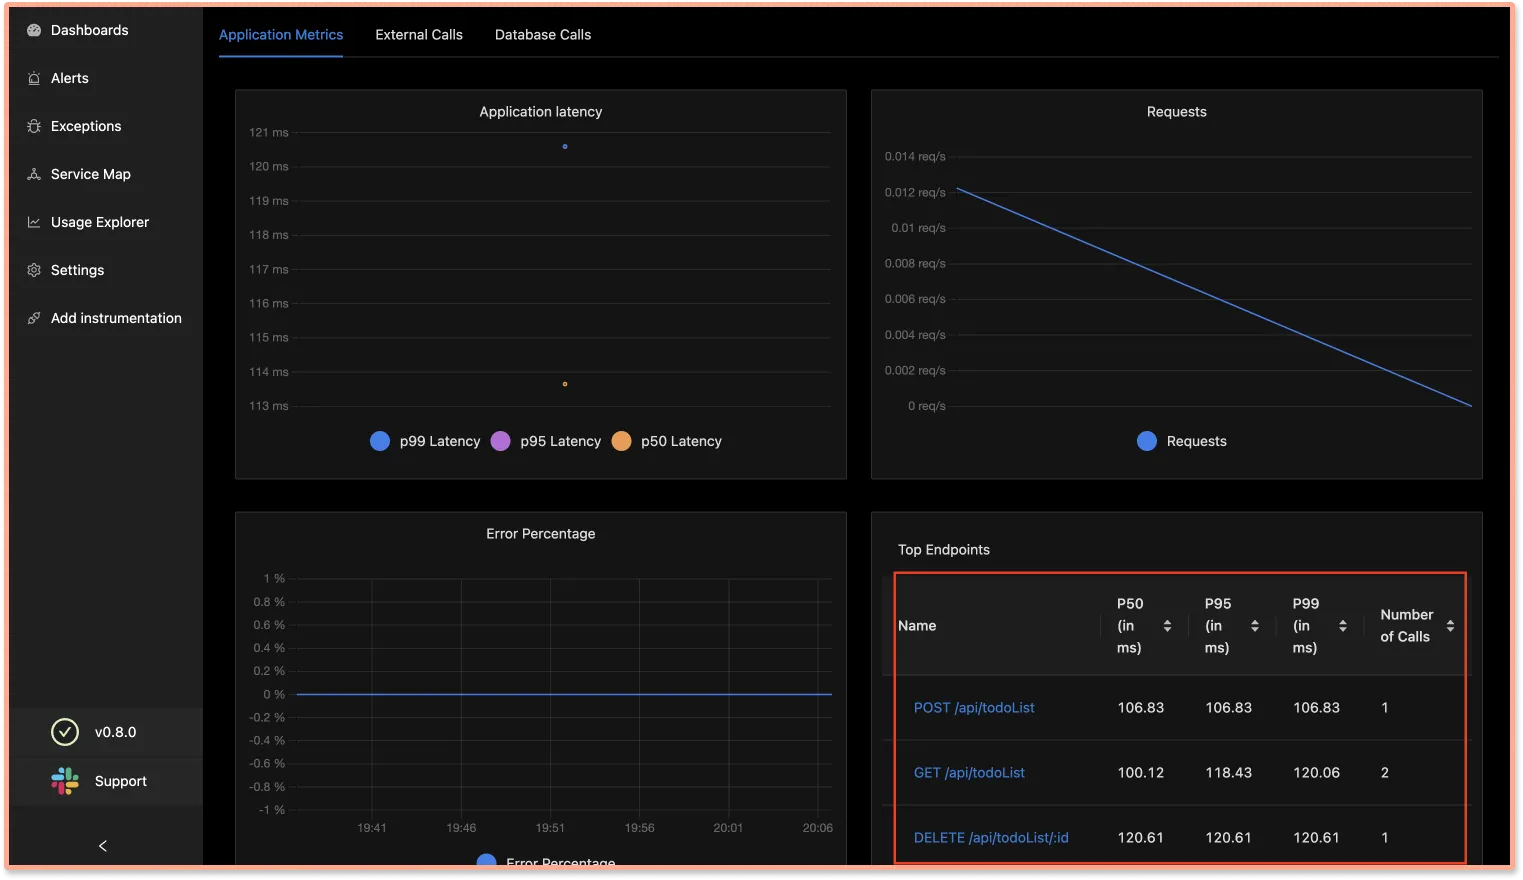
Task: Click the version checkmark icon
Action: tap(65, 732)
